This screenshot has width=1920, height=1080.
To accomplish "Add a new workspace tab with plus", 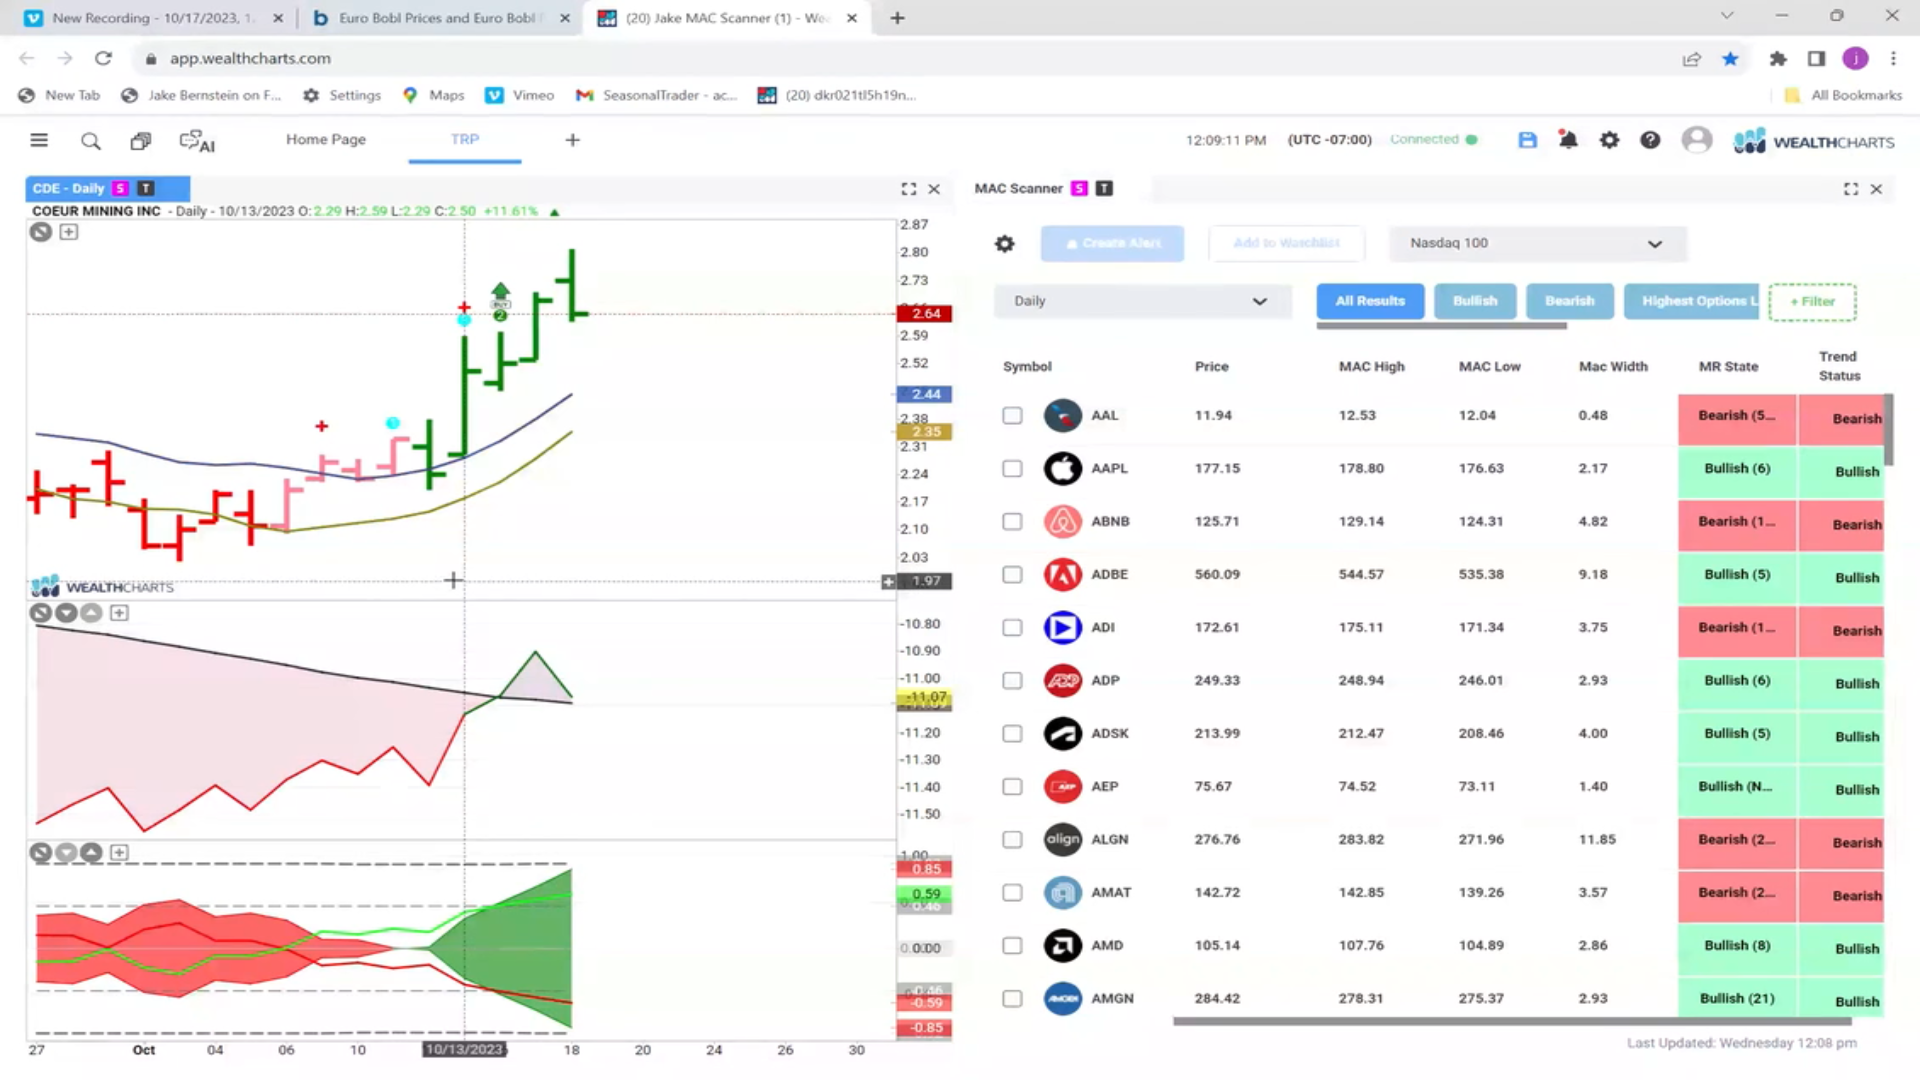I will point(572,140).
